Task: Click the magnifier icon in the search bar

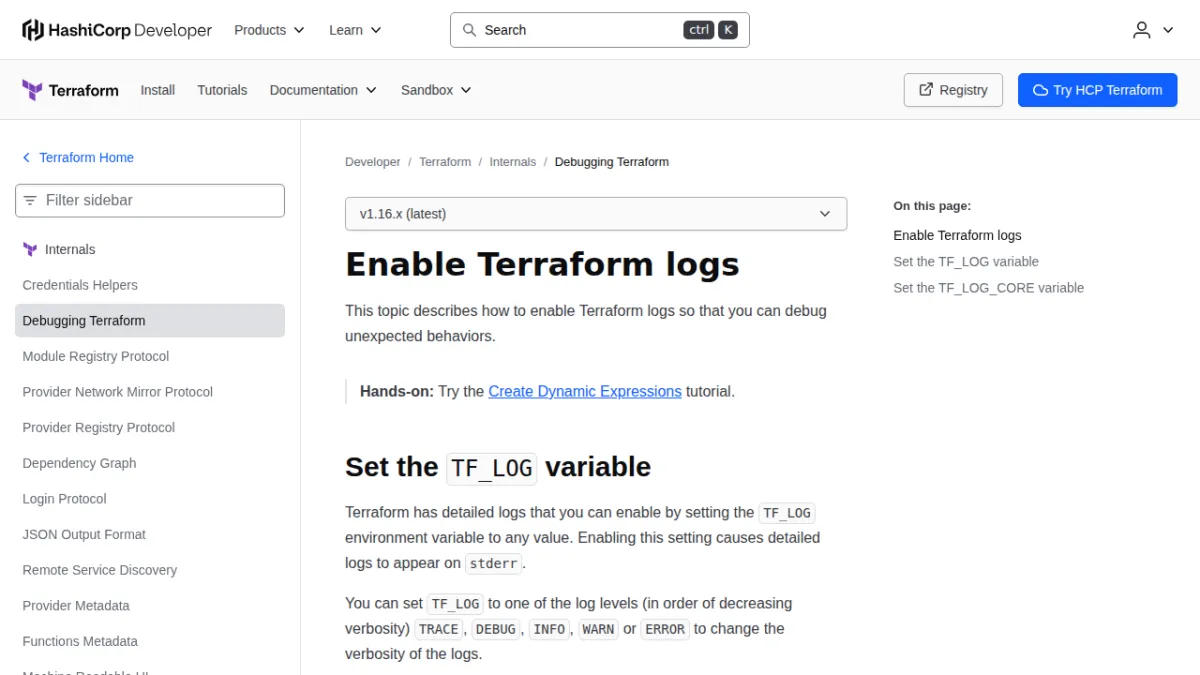Action: tap(469, 30)
